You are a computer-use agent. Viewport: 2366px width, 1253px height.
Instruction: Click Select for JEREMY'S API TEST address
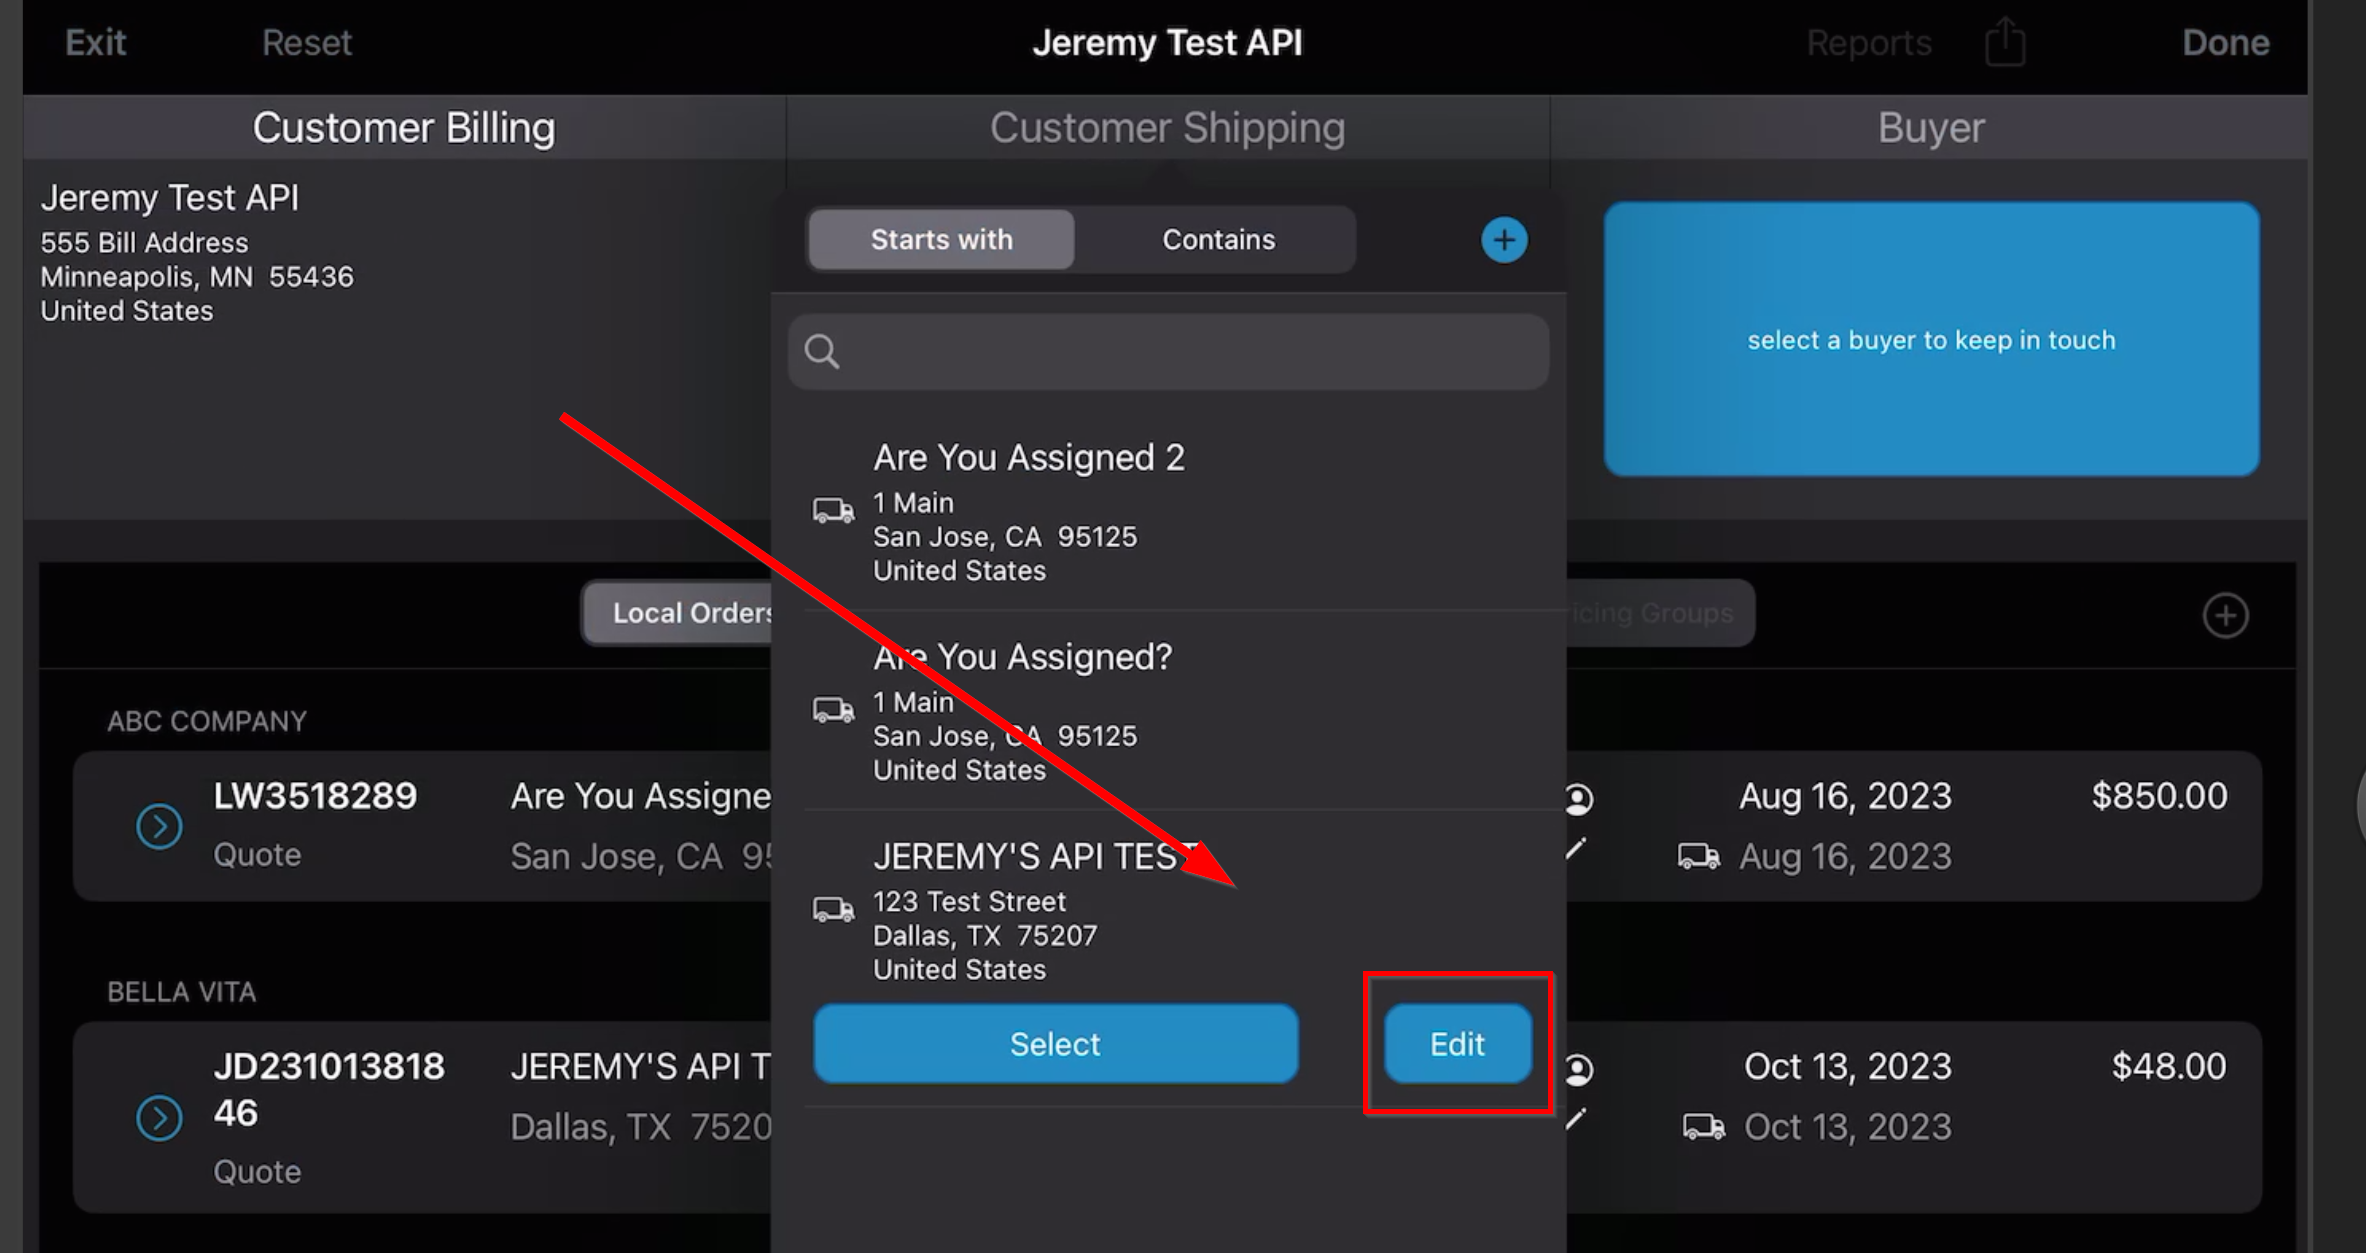pyautogui.click(x=1055, y=1043)
